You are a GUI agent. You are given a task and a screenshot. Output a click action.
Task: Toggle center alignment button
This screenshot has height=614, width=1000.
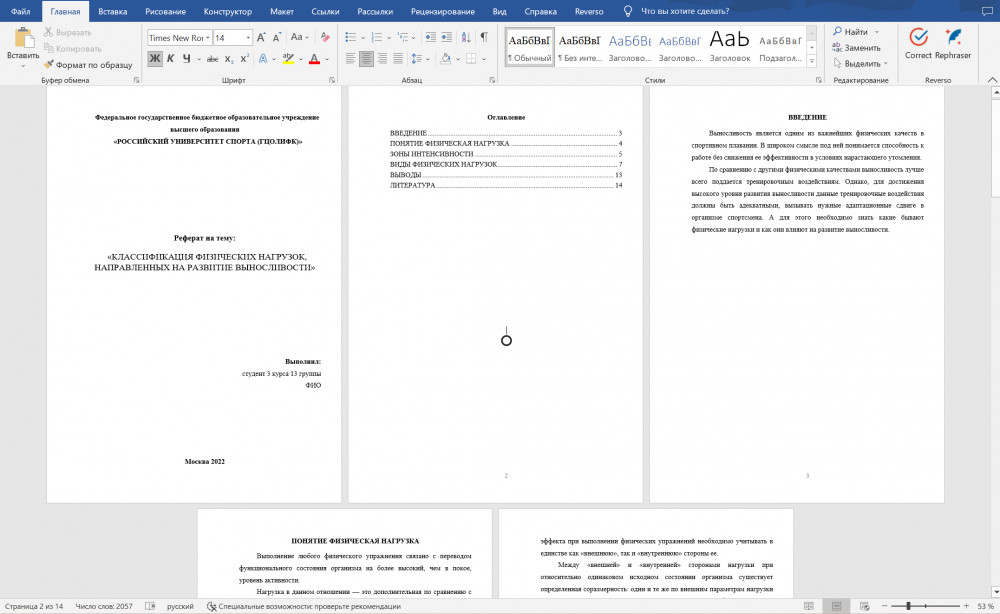366,59
